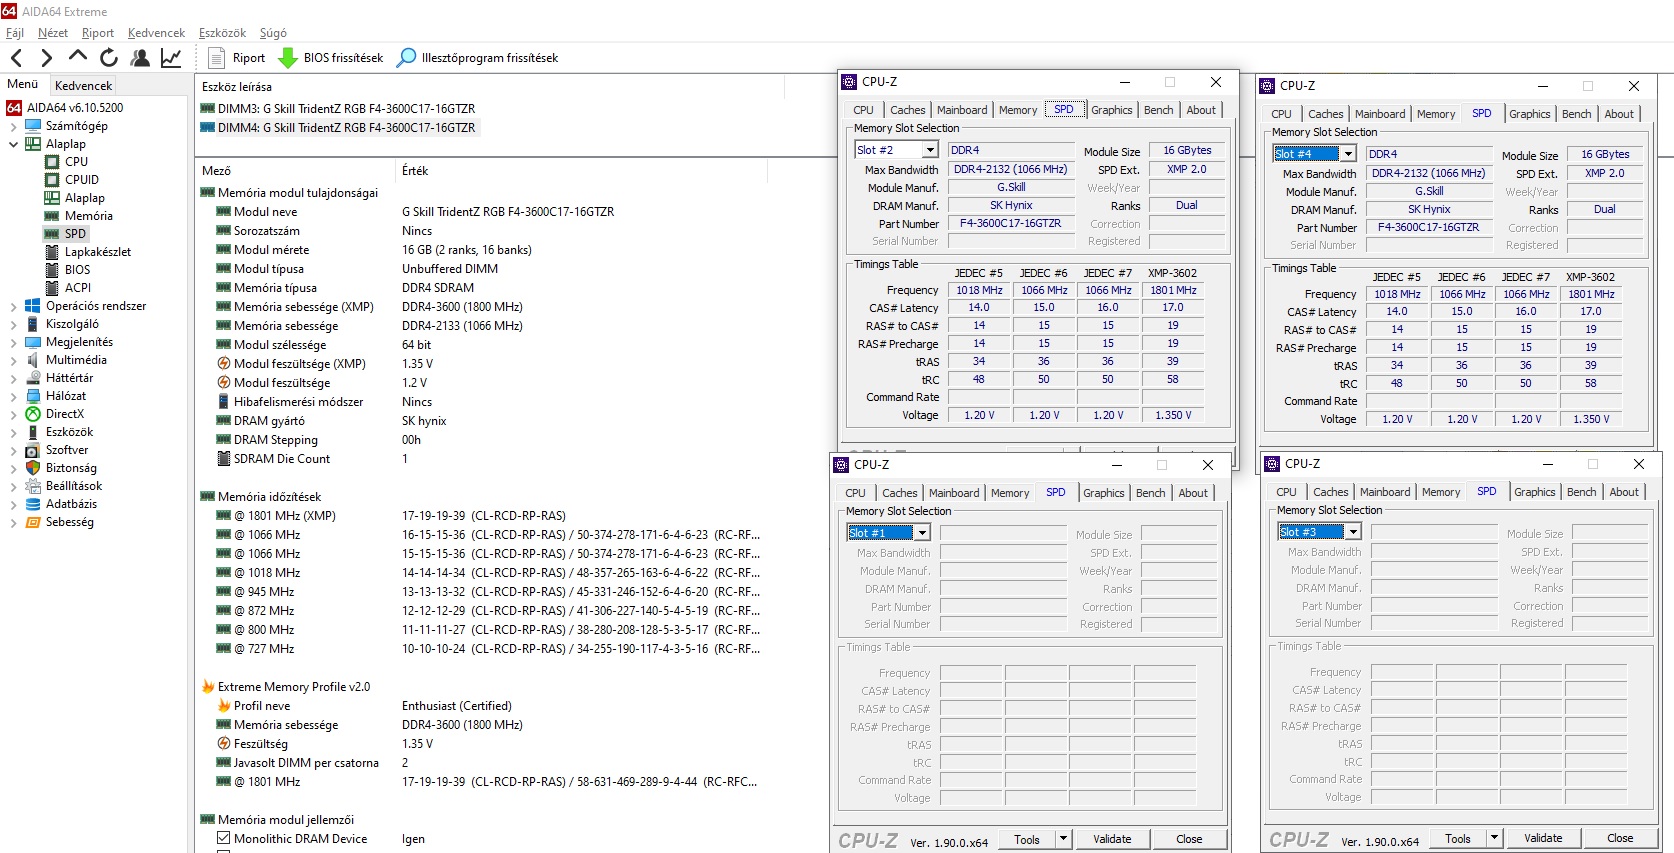Open the Slot #3 dropdown in CPU-Z
Viewport: 1674px width, 853px height.
tap(1353, 532)
